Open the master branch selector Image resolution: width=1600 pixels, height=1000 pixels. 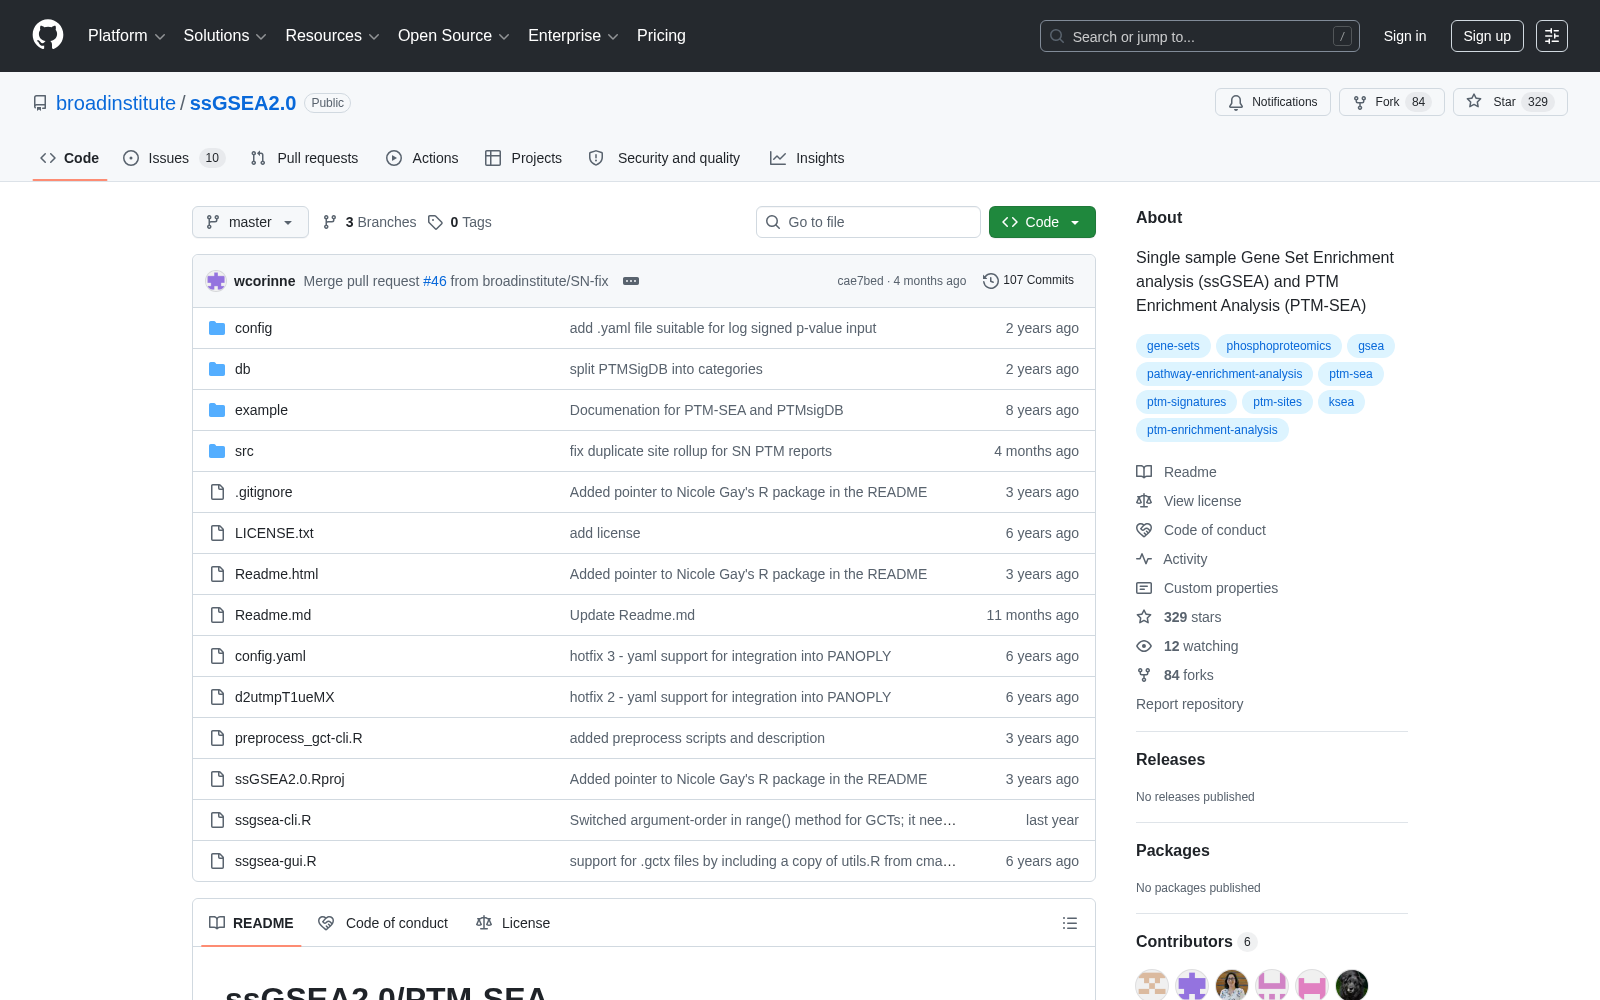tap(250, 222)
